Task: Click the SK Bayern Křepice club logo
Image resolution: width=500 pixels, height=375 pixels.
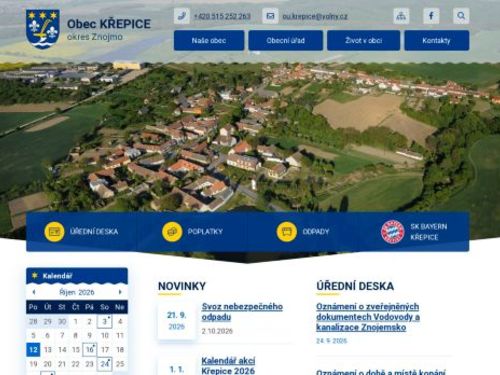Action: 393,232
